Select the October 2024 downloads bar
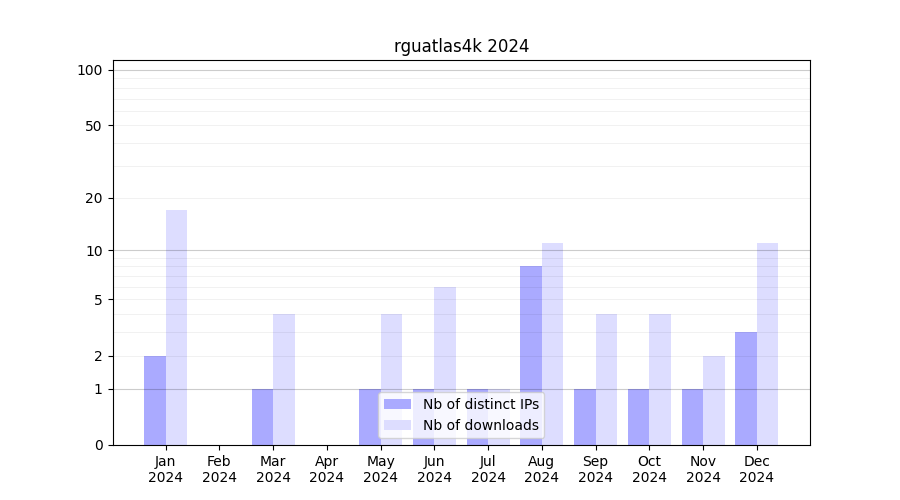Viewport: 900px width, 500px height. (x=660, y=379)
